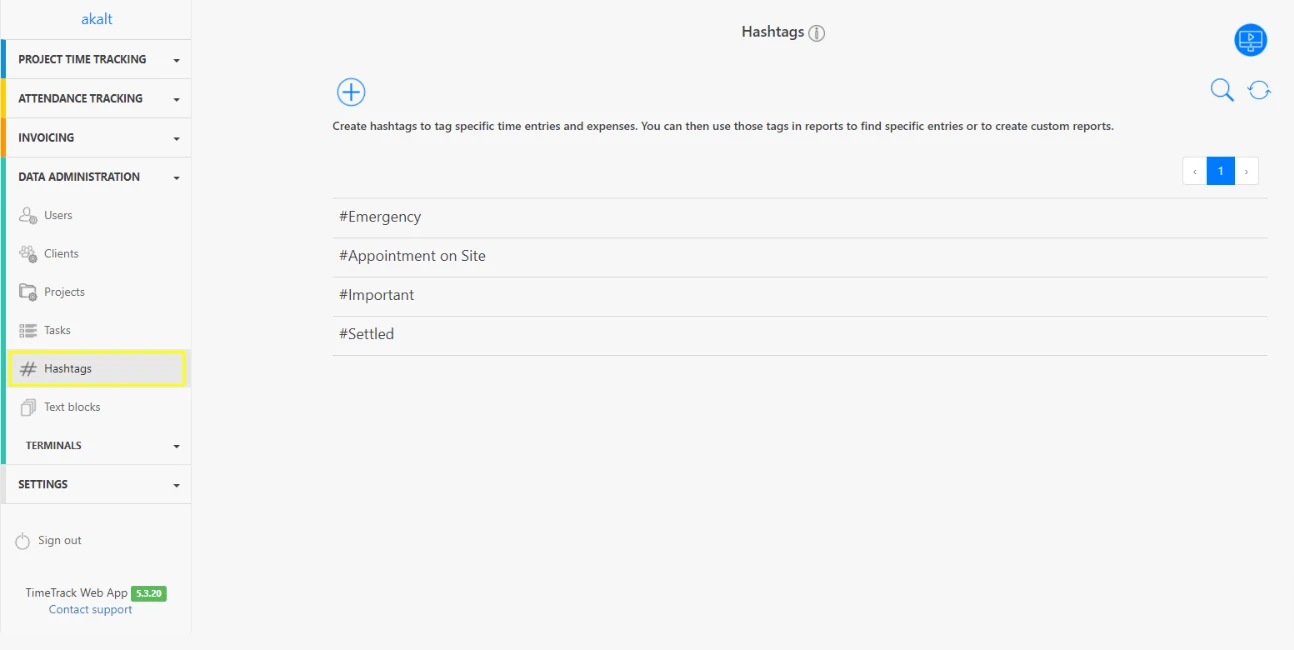Click the refresh icon
Screen dimensions: 1294x650
coord(1259,91)
